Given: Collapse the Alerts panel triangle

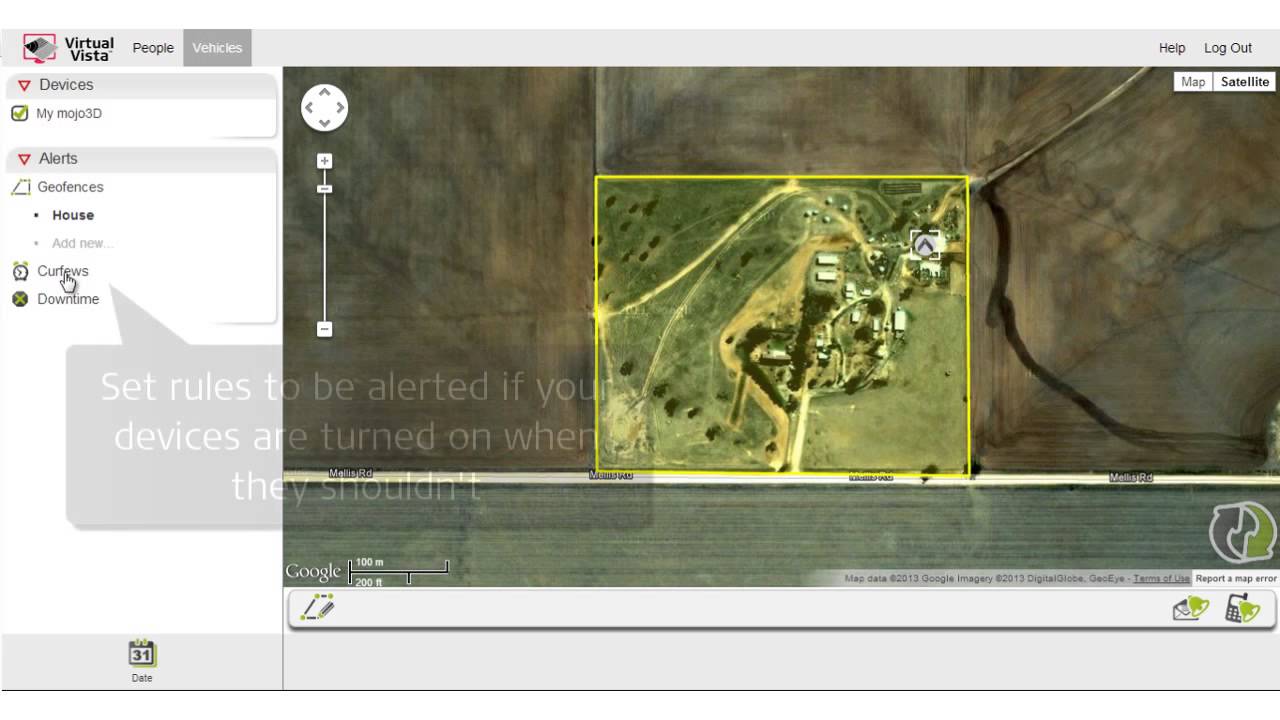Looking at the screenshot, I should [x=24, y=160].
